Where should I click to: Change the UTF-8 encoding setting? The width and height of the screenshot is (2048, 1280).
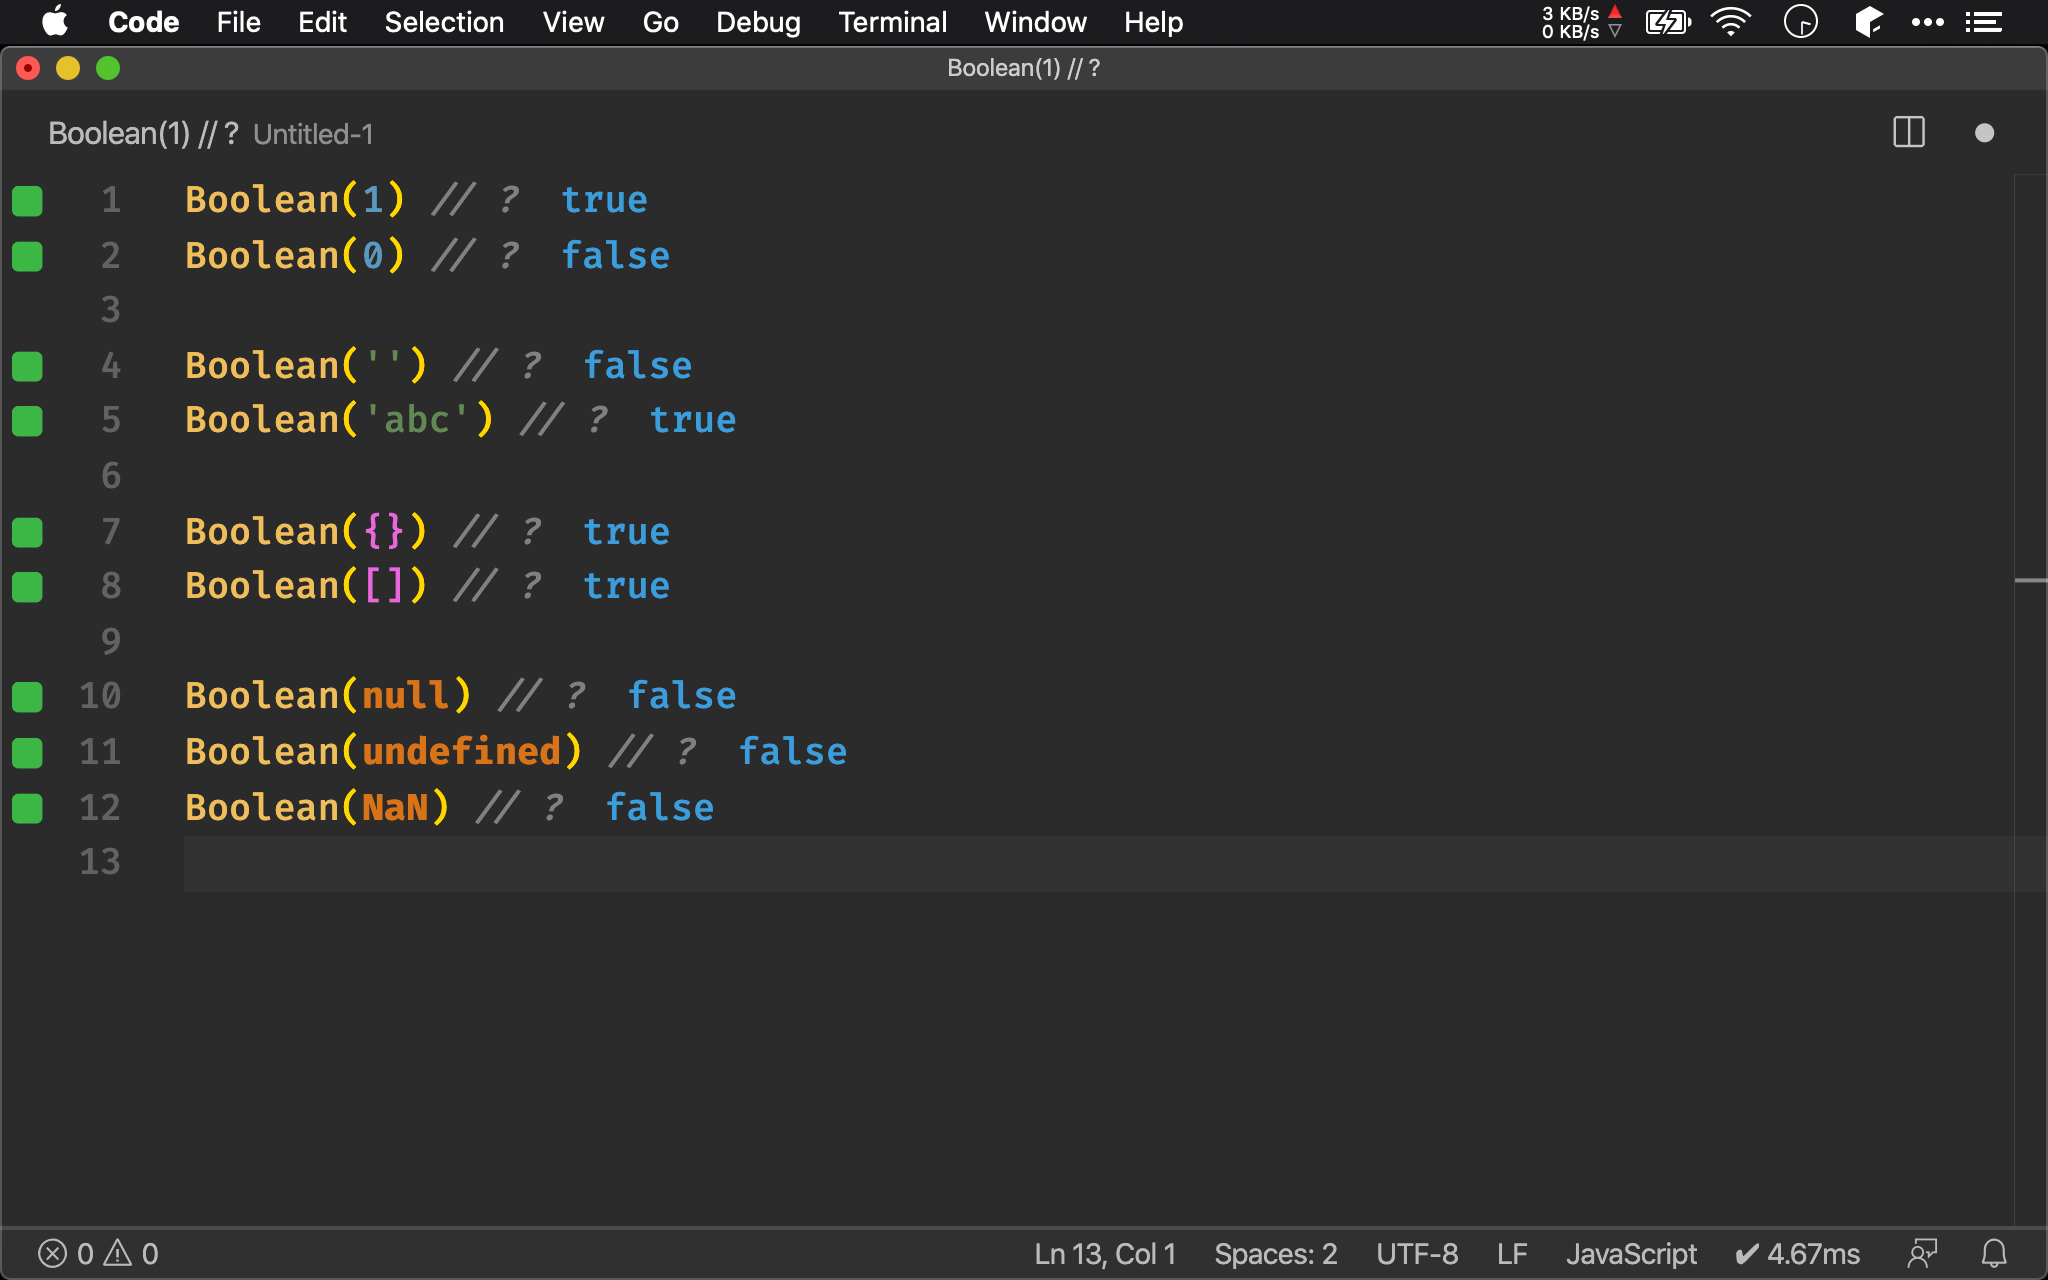click(1416, 1253)
